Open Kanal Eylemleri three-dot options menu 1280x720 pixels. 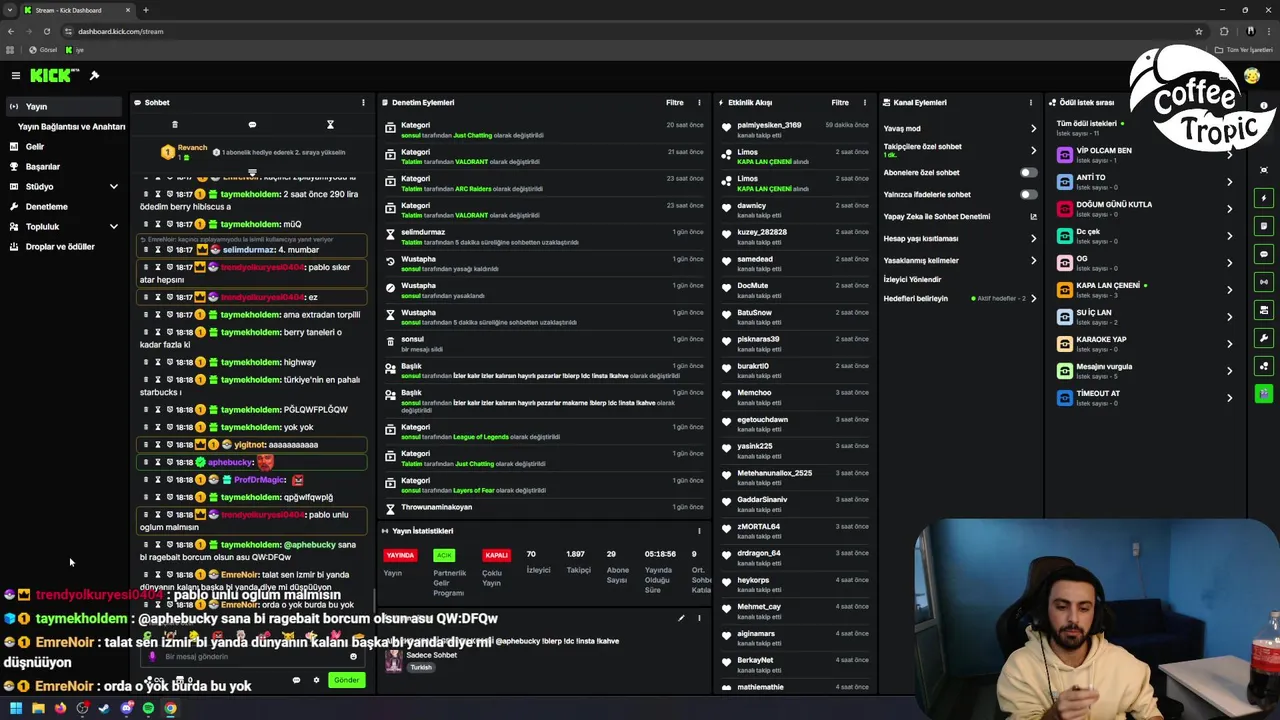coord(1031,102)
